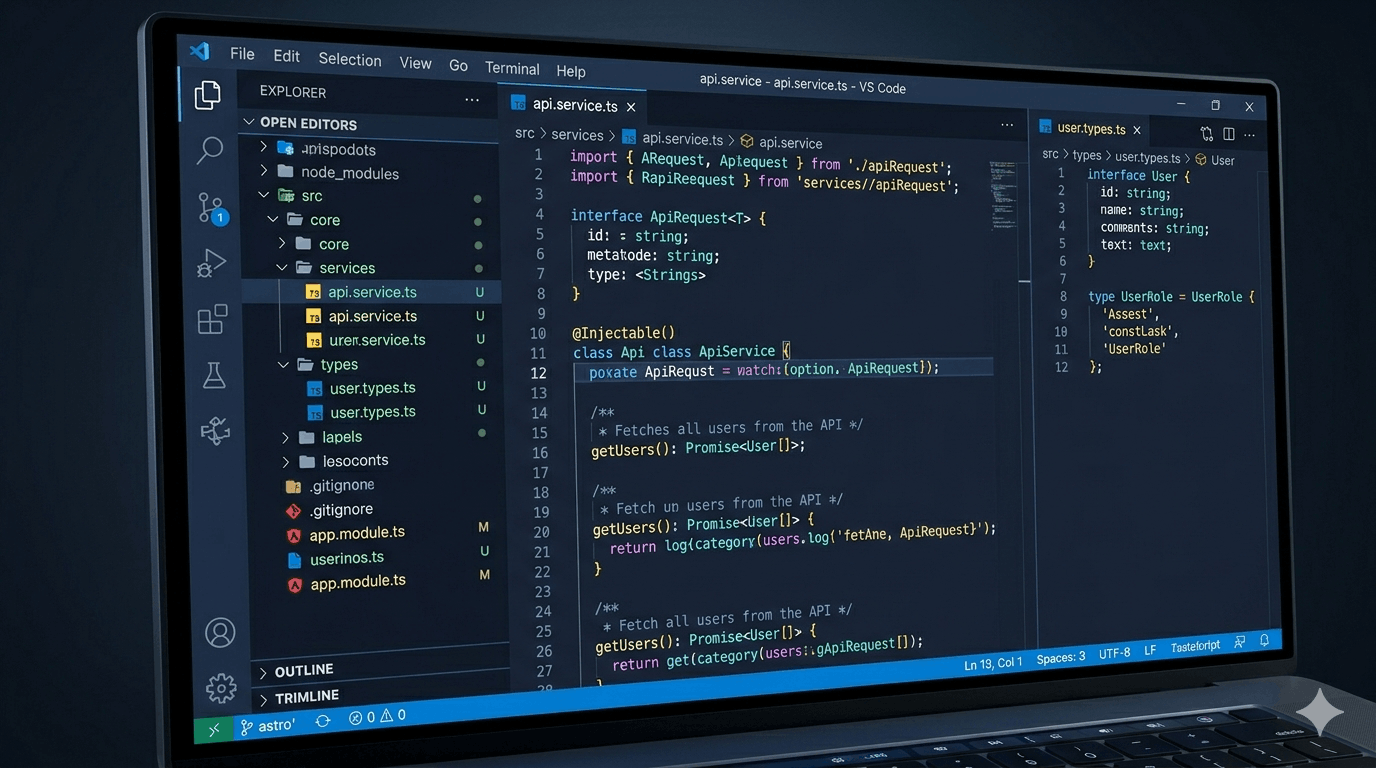Open the Terminal menu
Screen dimensions: 1376x768
coord(512,68)
